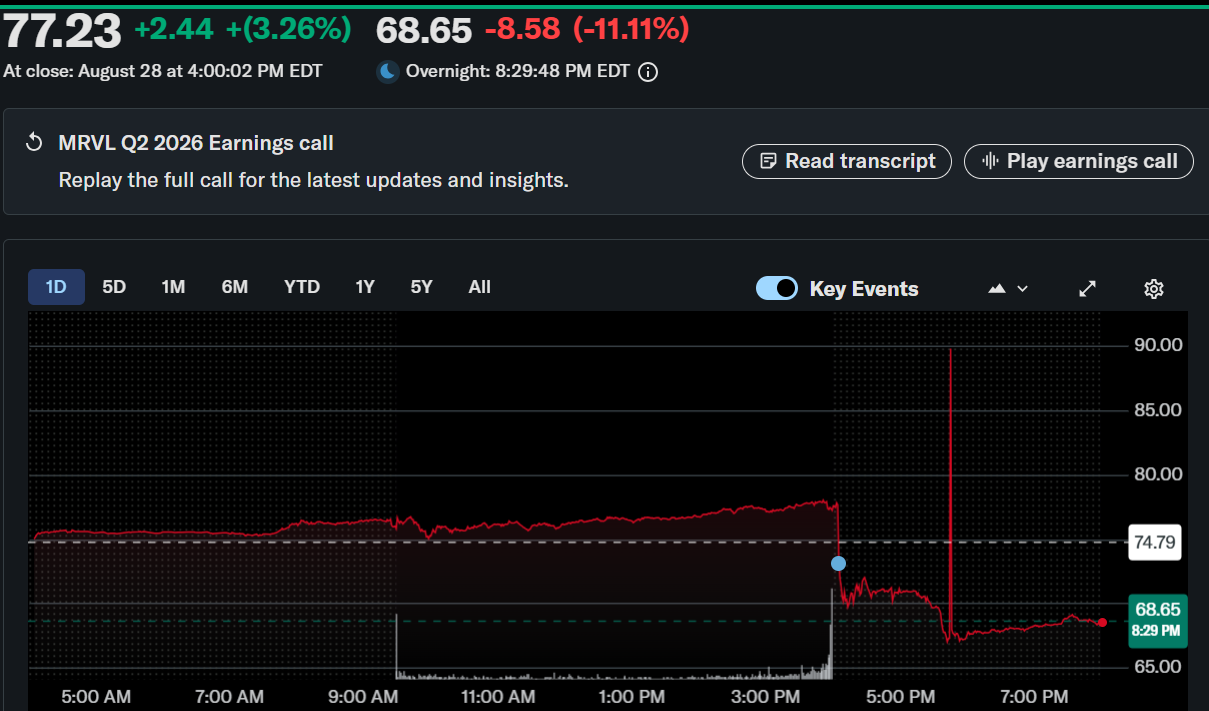The width and height of the screenshot is (1209, 711).
Task: Click the MRVL Q2 2026 Earnings call title
Action: point(196,143)
